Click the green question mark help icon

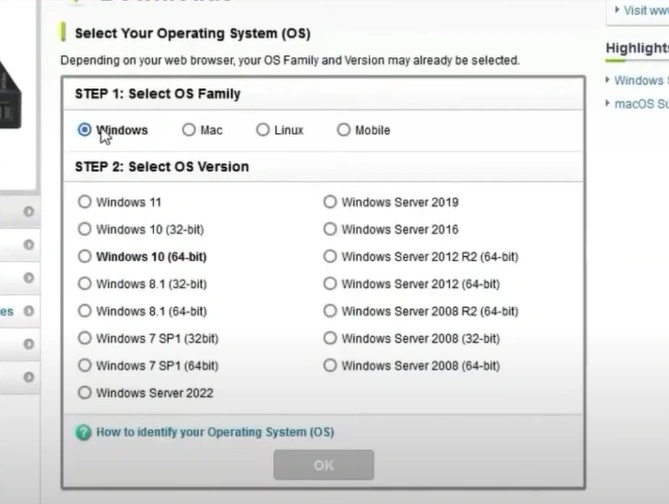point(84,432)
